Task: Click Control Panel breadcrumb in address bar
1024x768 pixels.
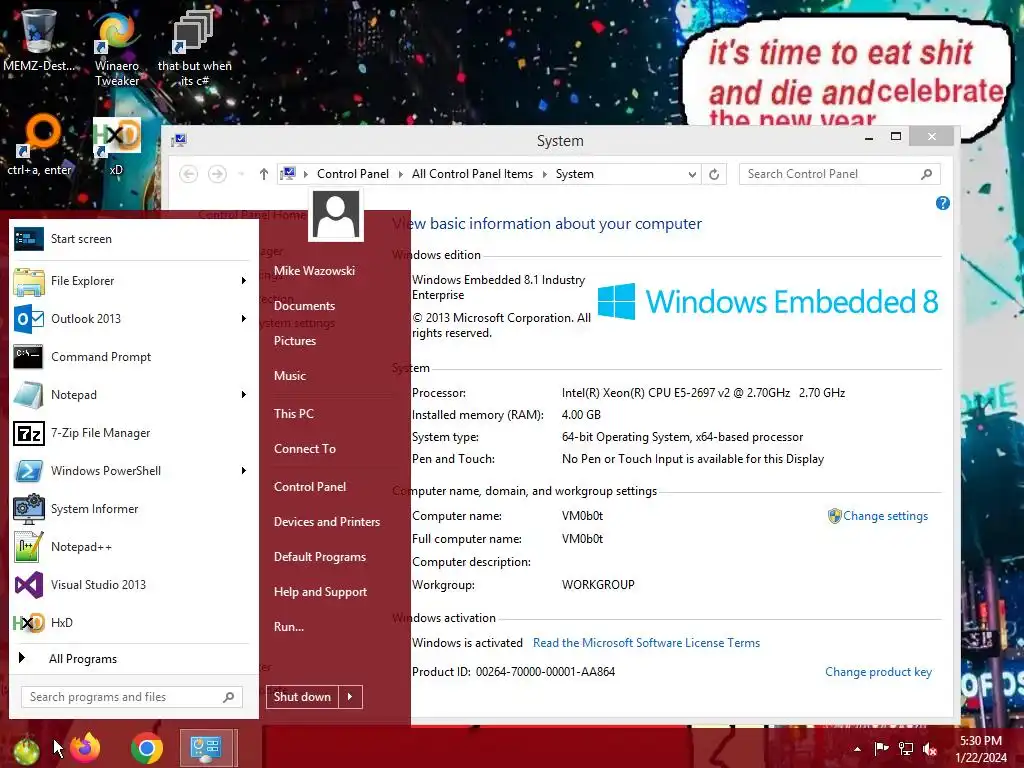Action: point(353,174)
